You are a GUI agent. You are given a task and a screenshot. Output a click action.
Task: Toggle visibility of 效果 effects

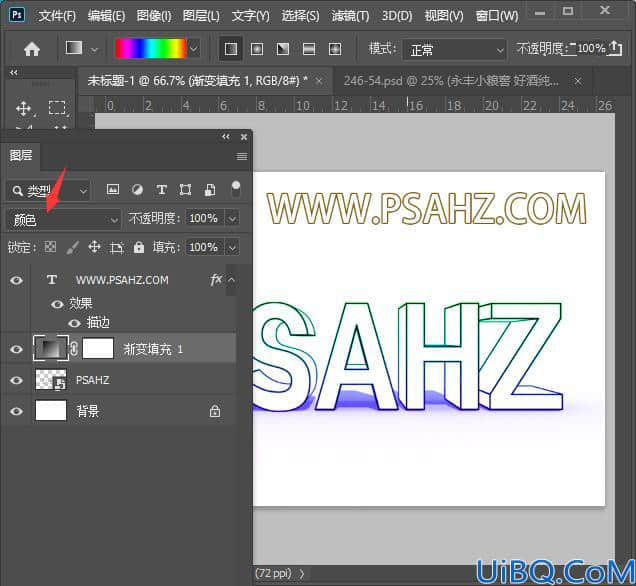57,304
